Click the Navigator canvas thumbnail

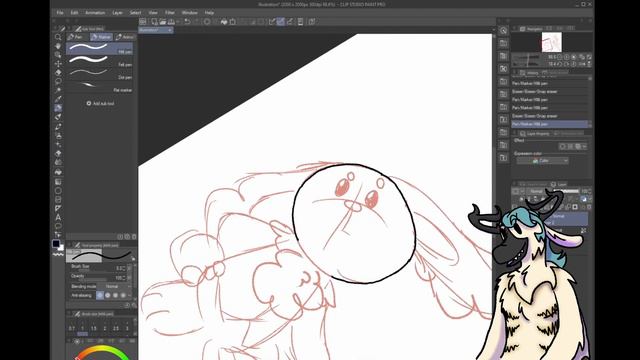(x=551, y=42)
